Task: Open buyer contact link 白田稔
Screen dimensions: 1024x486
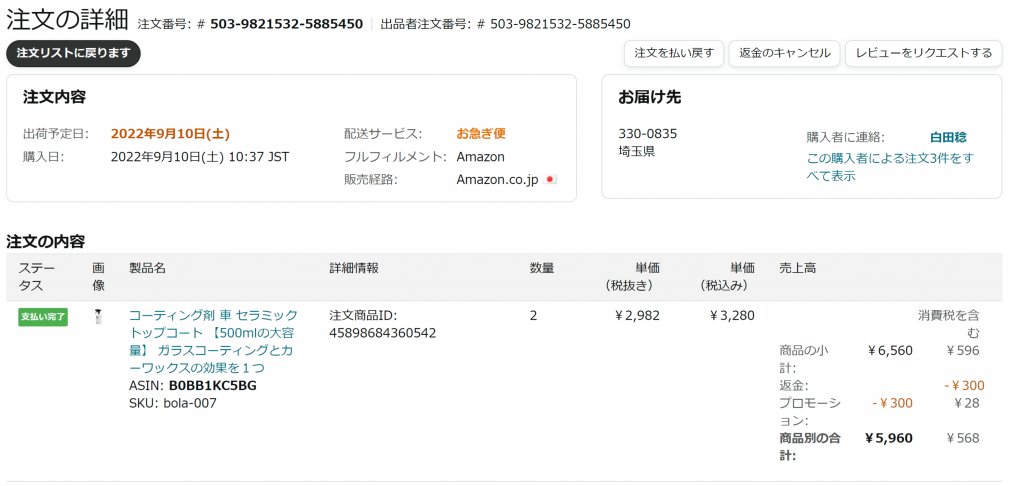Action: coord(948,138)
